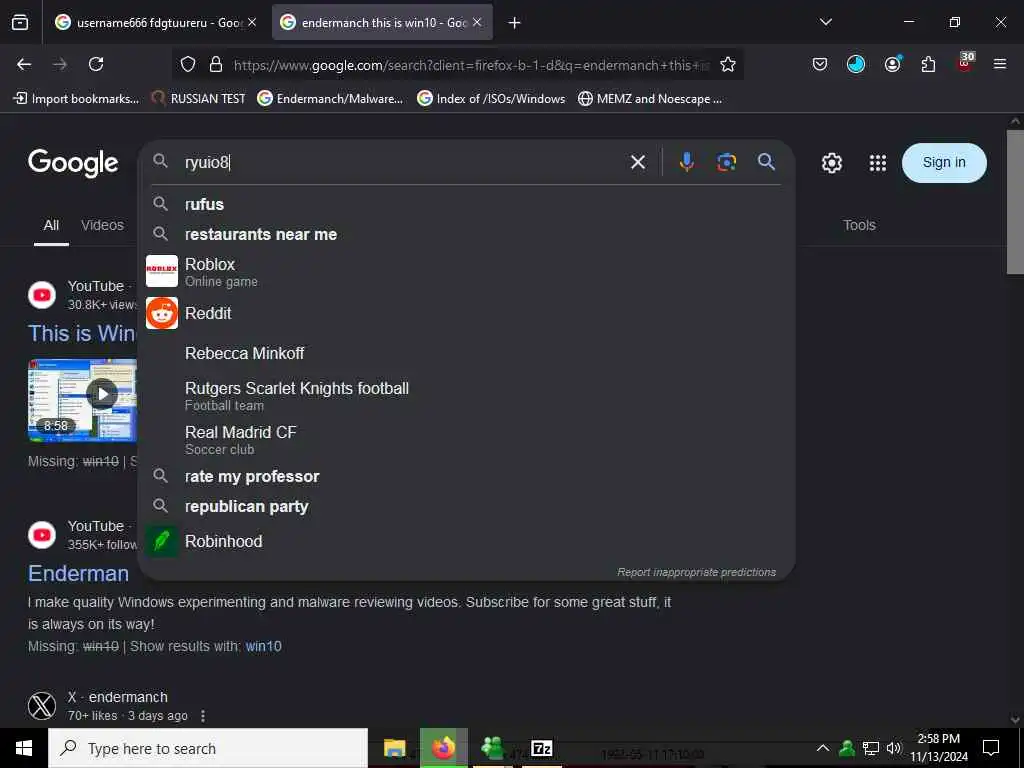Reload the page with refresh icon
Image resolution: width=1024 pixels, height=768 pixels.
pyautogui.click(x=96, y=64)
